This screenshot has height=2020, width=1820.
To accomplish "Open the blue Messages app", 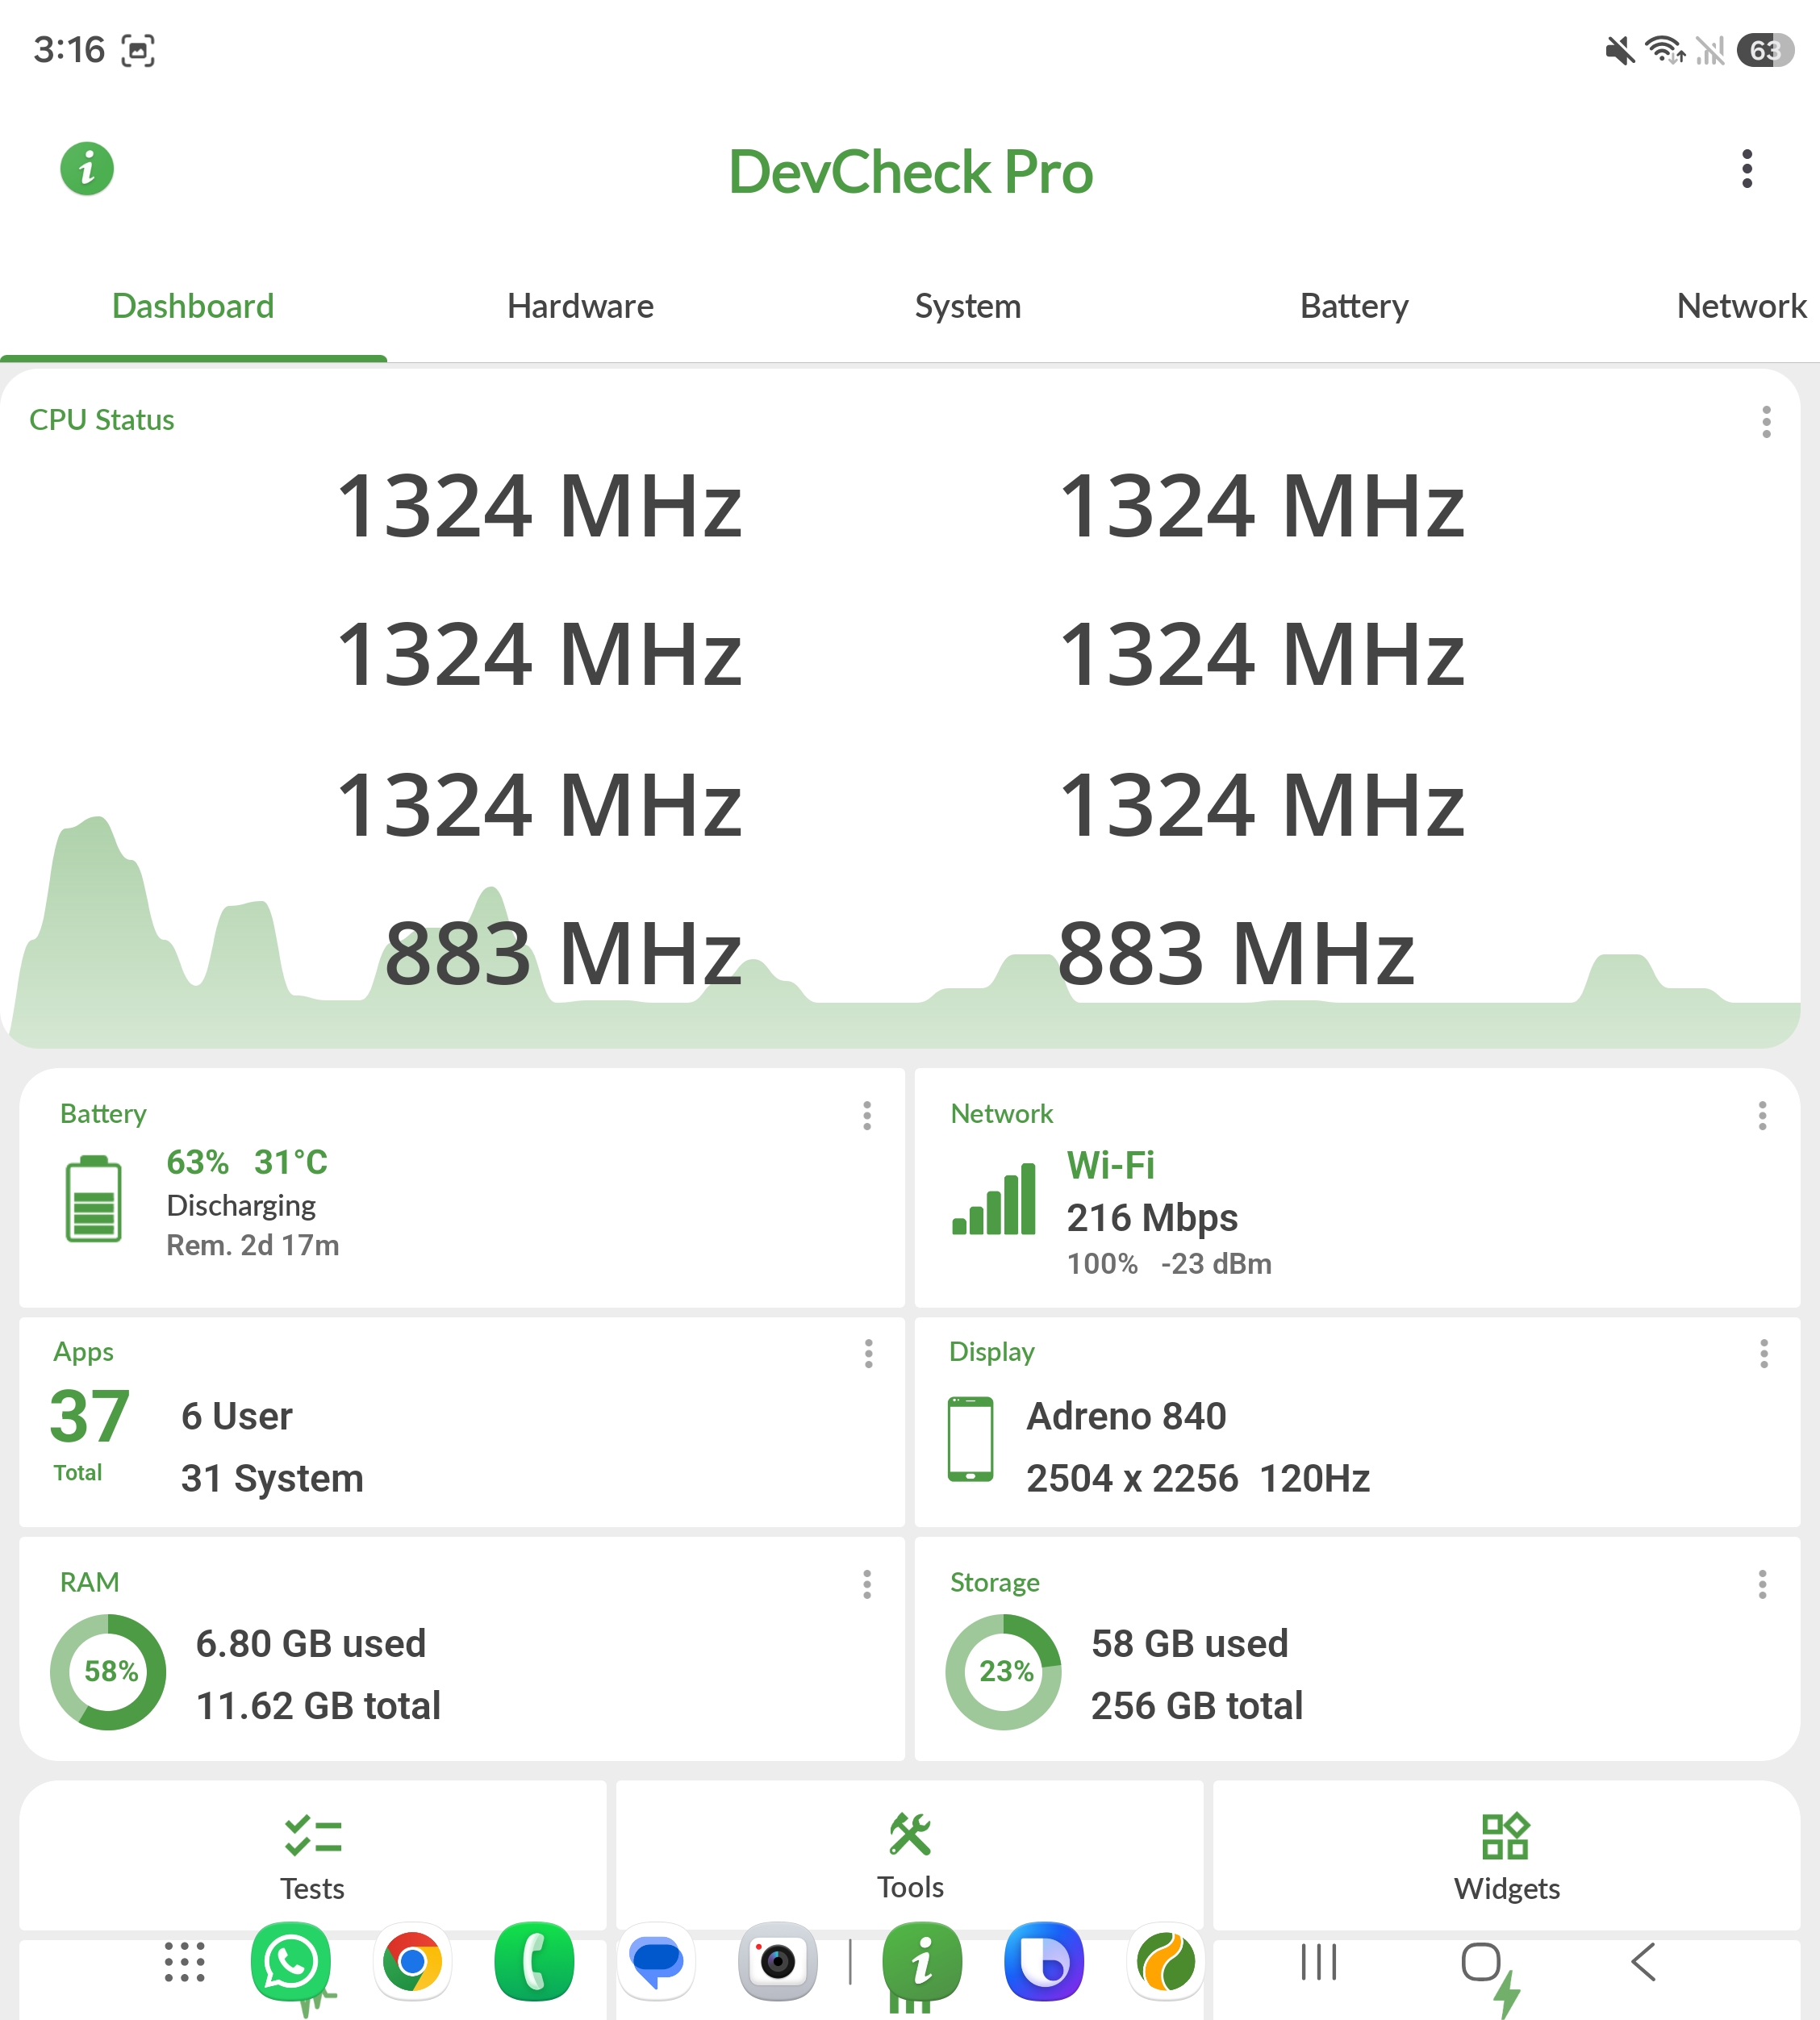I will click(x=656, y=1961).
